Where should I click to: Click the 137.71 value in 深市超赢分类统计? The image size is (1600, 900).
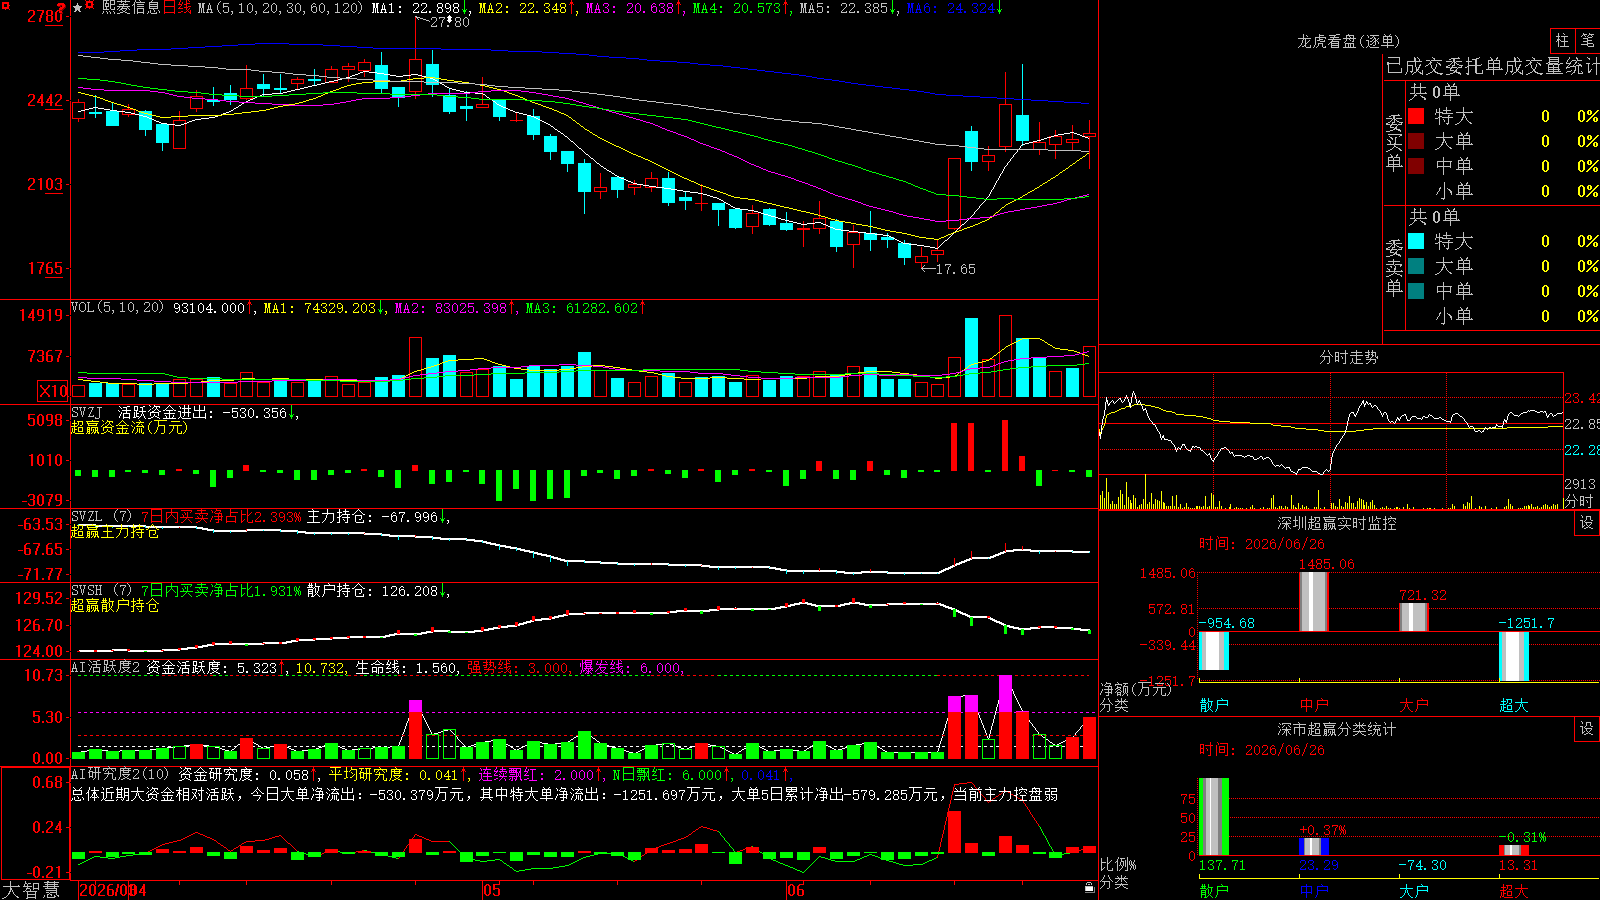[x=1222, y=865]
